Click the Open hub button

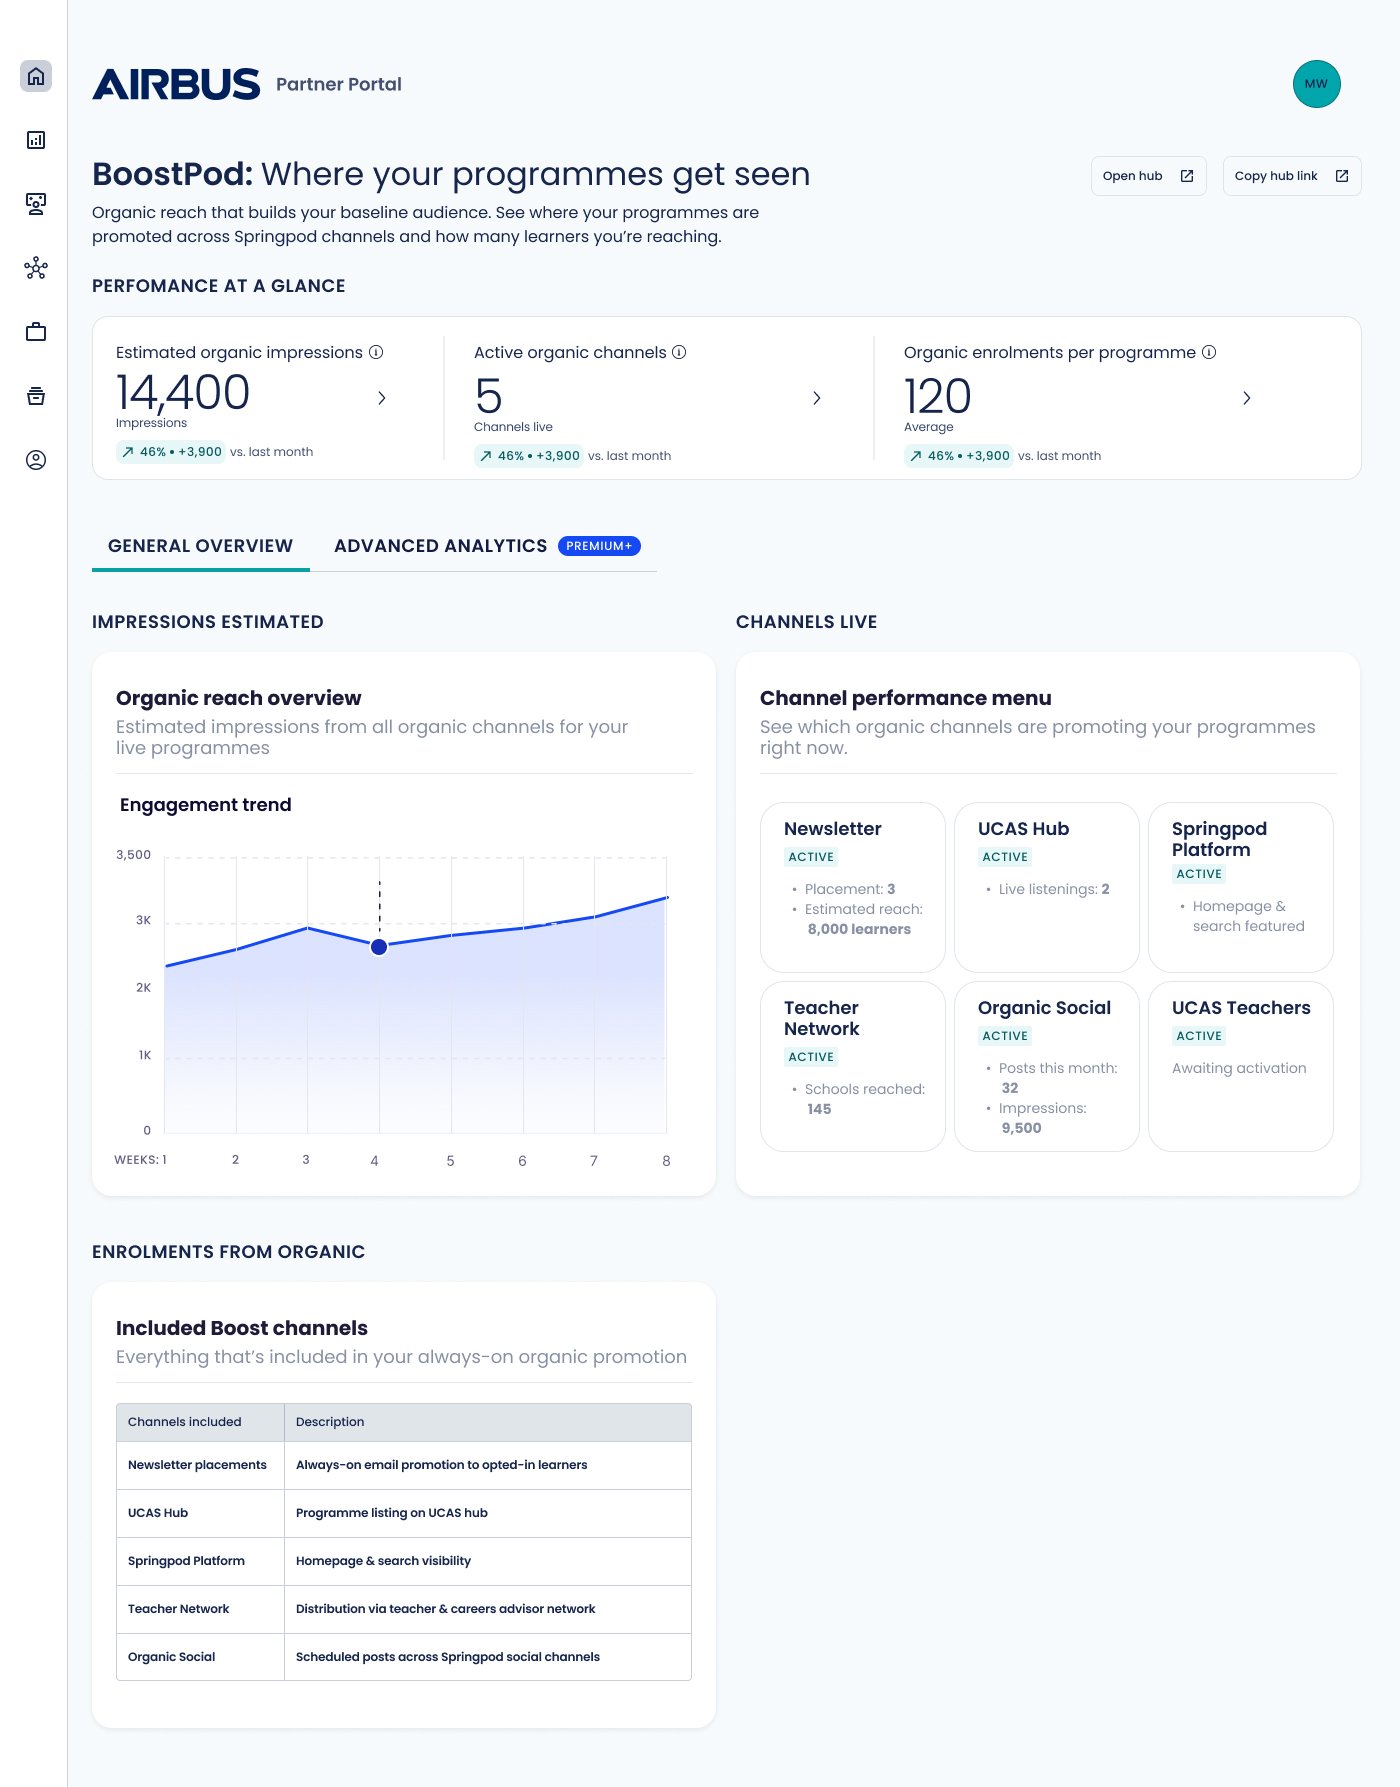[1149, 176]
